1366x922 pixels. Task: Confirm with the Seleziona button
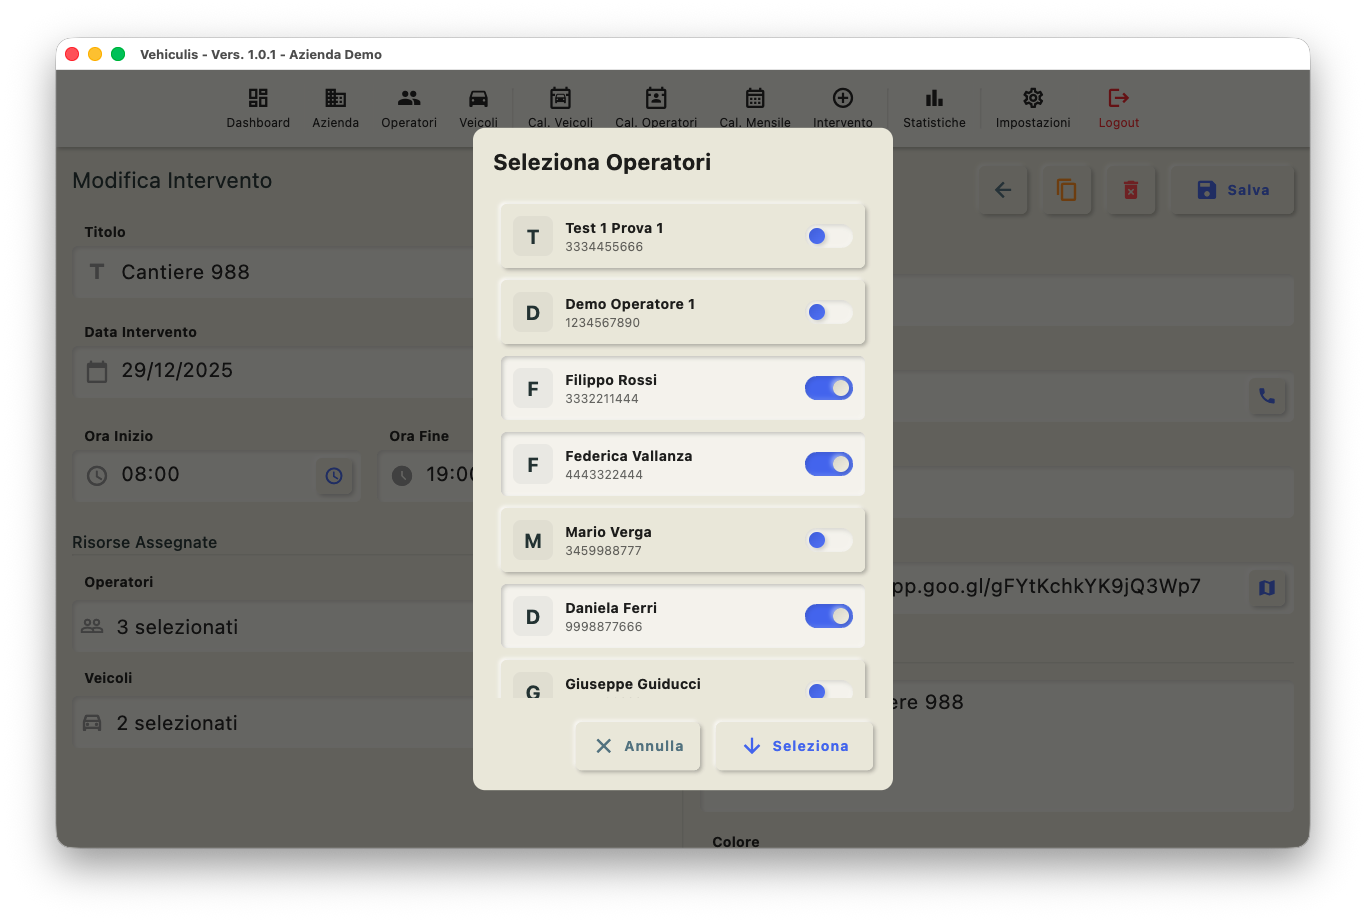coord(795,746)
